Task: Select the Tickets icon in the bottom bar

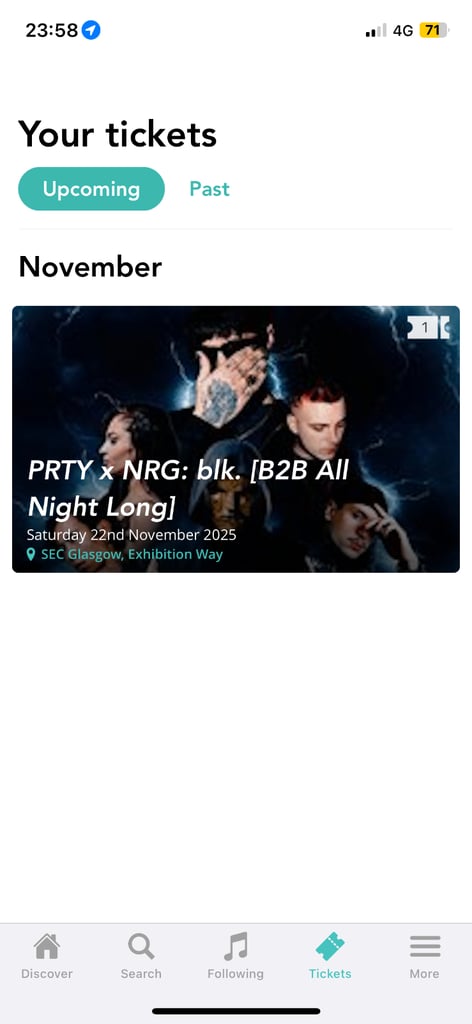Action: click(330, 946)
